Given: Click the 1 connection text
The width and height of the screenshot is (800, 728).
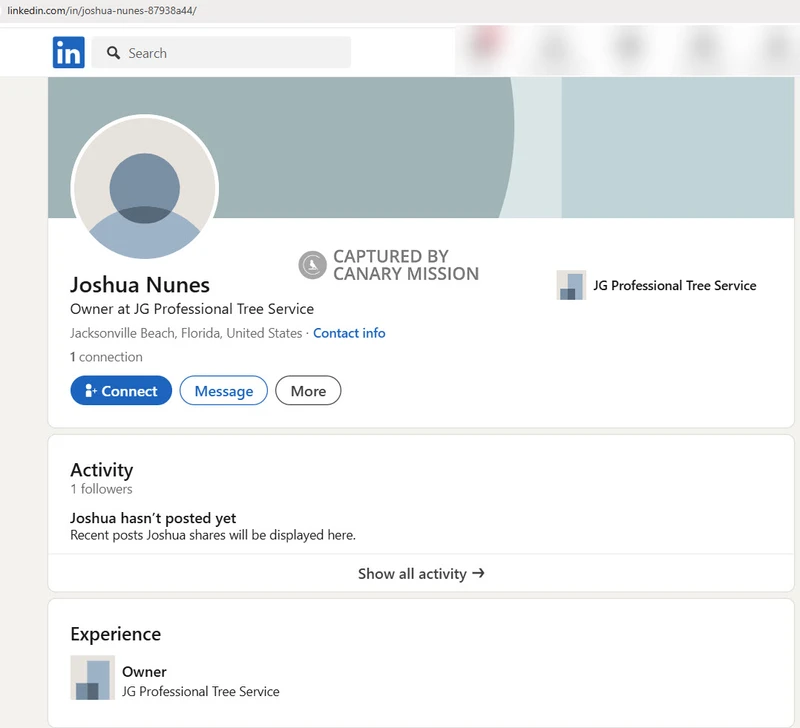Looking at the screenshot, I should point(106,357).
